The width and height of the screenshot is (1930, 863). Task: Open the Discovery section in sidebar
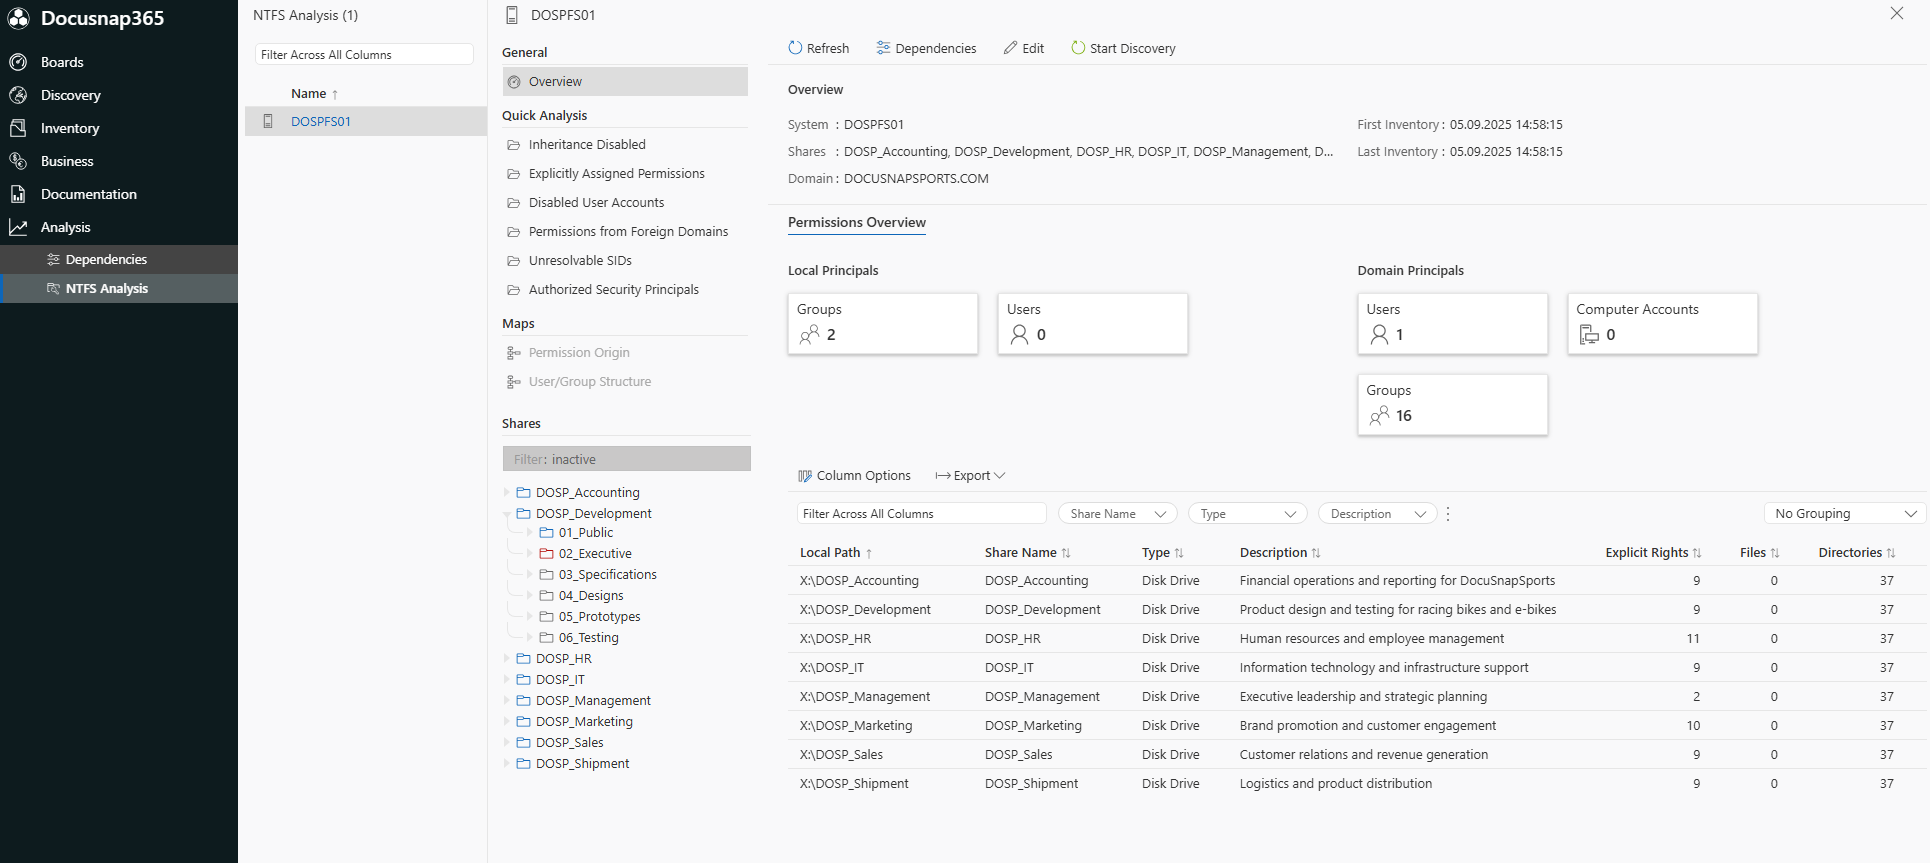pyautogui.click(x=70, y=95)
